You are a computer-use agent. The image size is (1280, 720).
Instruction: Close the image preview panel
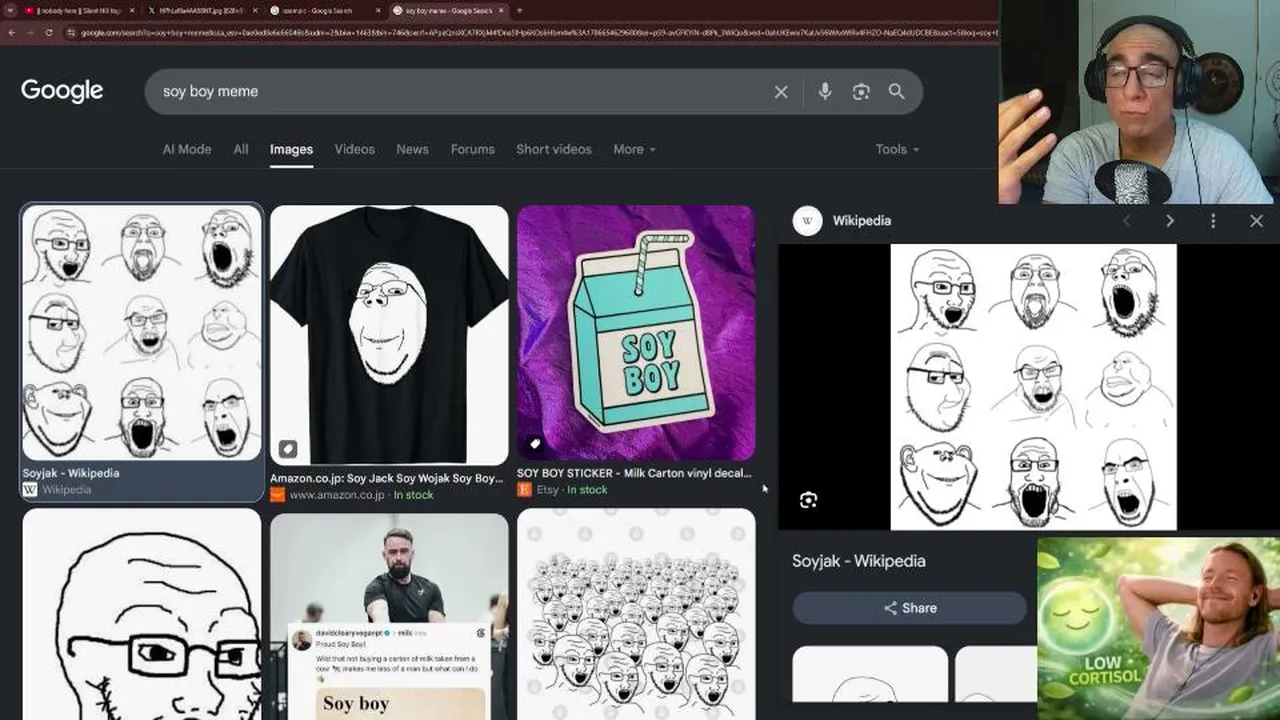pos(1256,221)
